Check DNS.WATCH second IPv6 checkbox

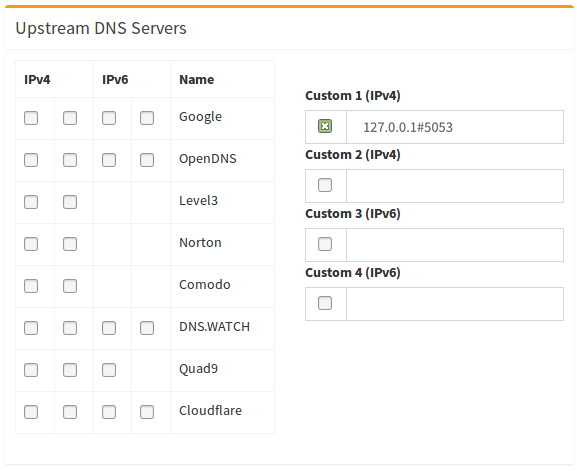[147, 328]
